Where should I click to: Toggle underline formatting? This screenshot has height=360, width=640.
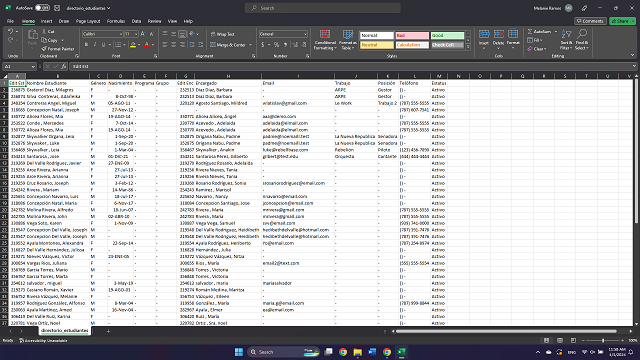(x=103, y=45)
